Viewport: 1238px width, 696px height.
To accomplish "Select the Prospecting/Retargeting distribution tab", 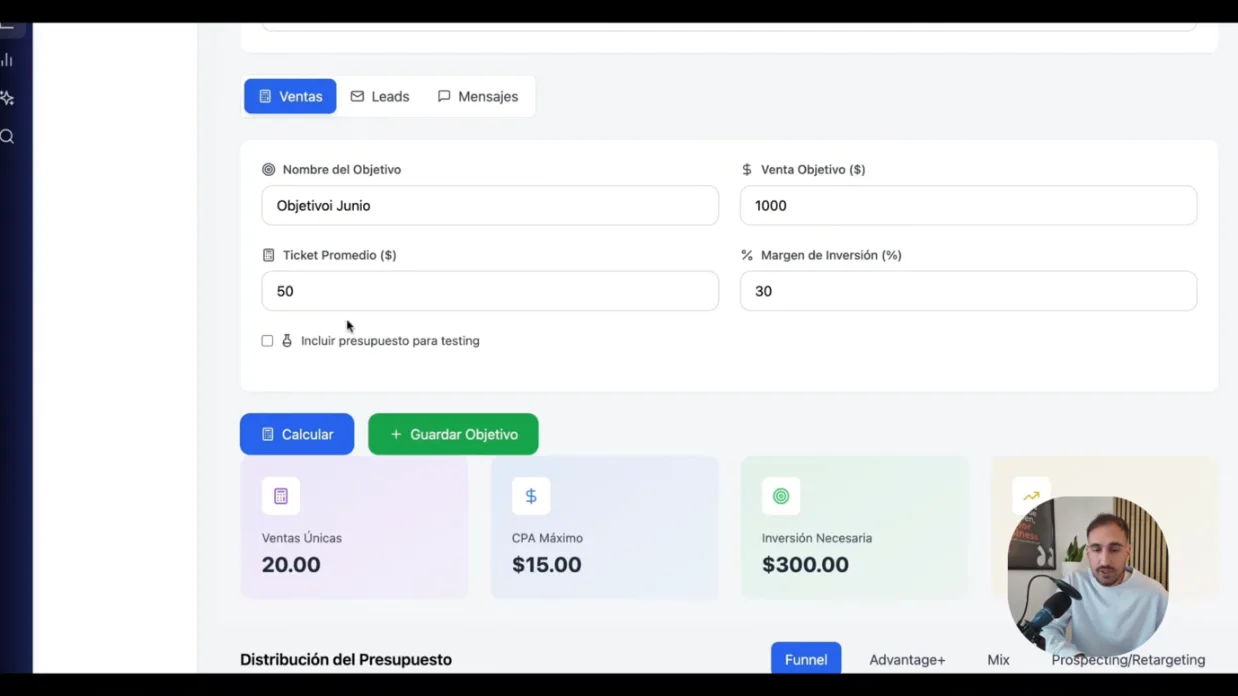I will [1128, 660].
